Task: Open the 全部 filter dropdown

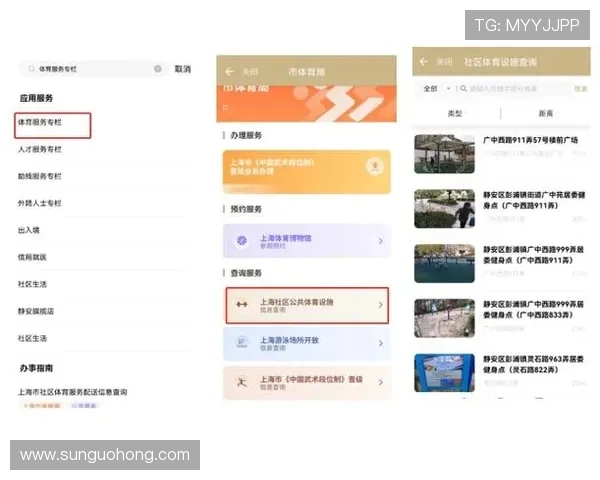Action: coord(436,89)
